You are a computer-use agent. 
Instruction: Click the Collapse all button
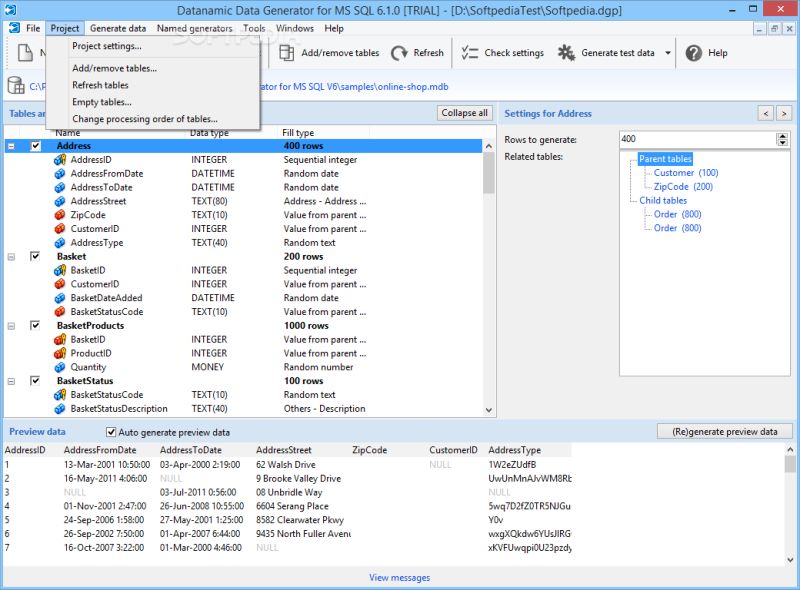[x=464, y=113]
